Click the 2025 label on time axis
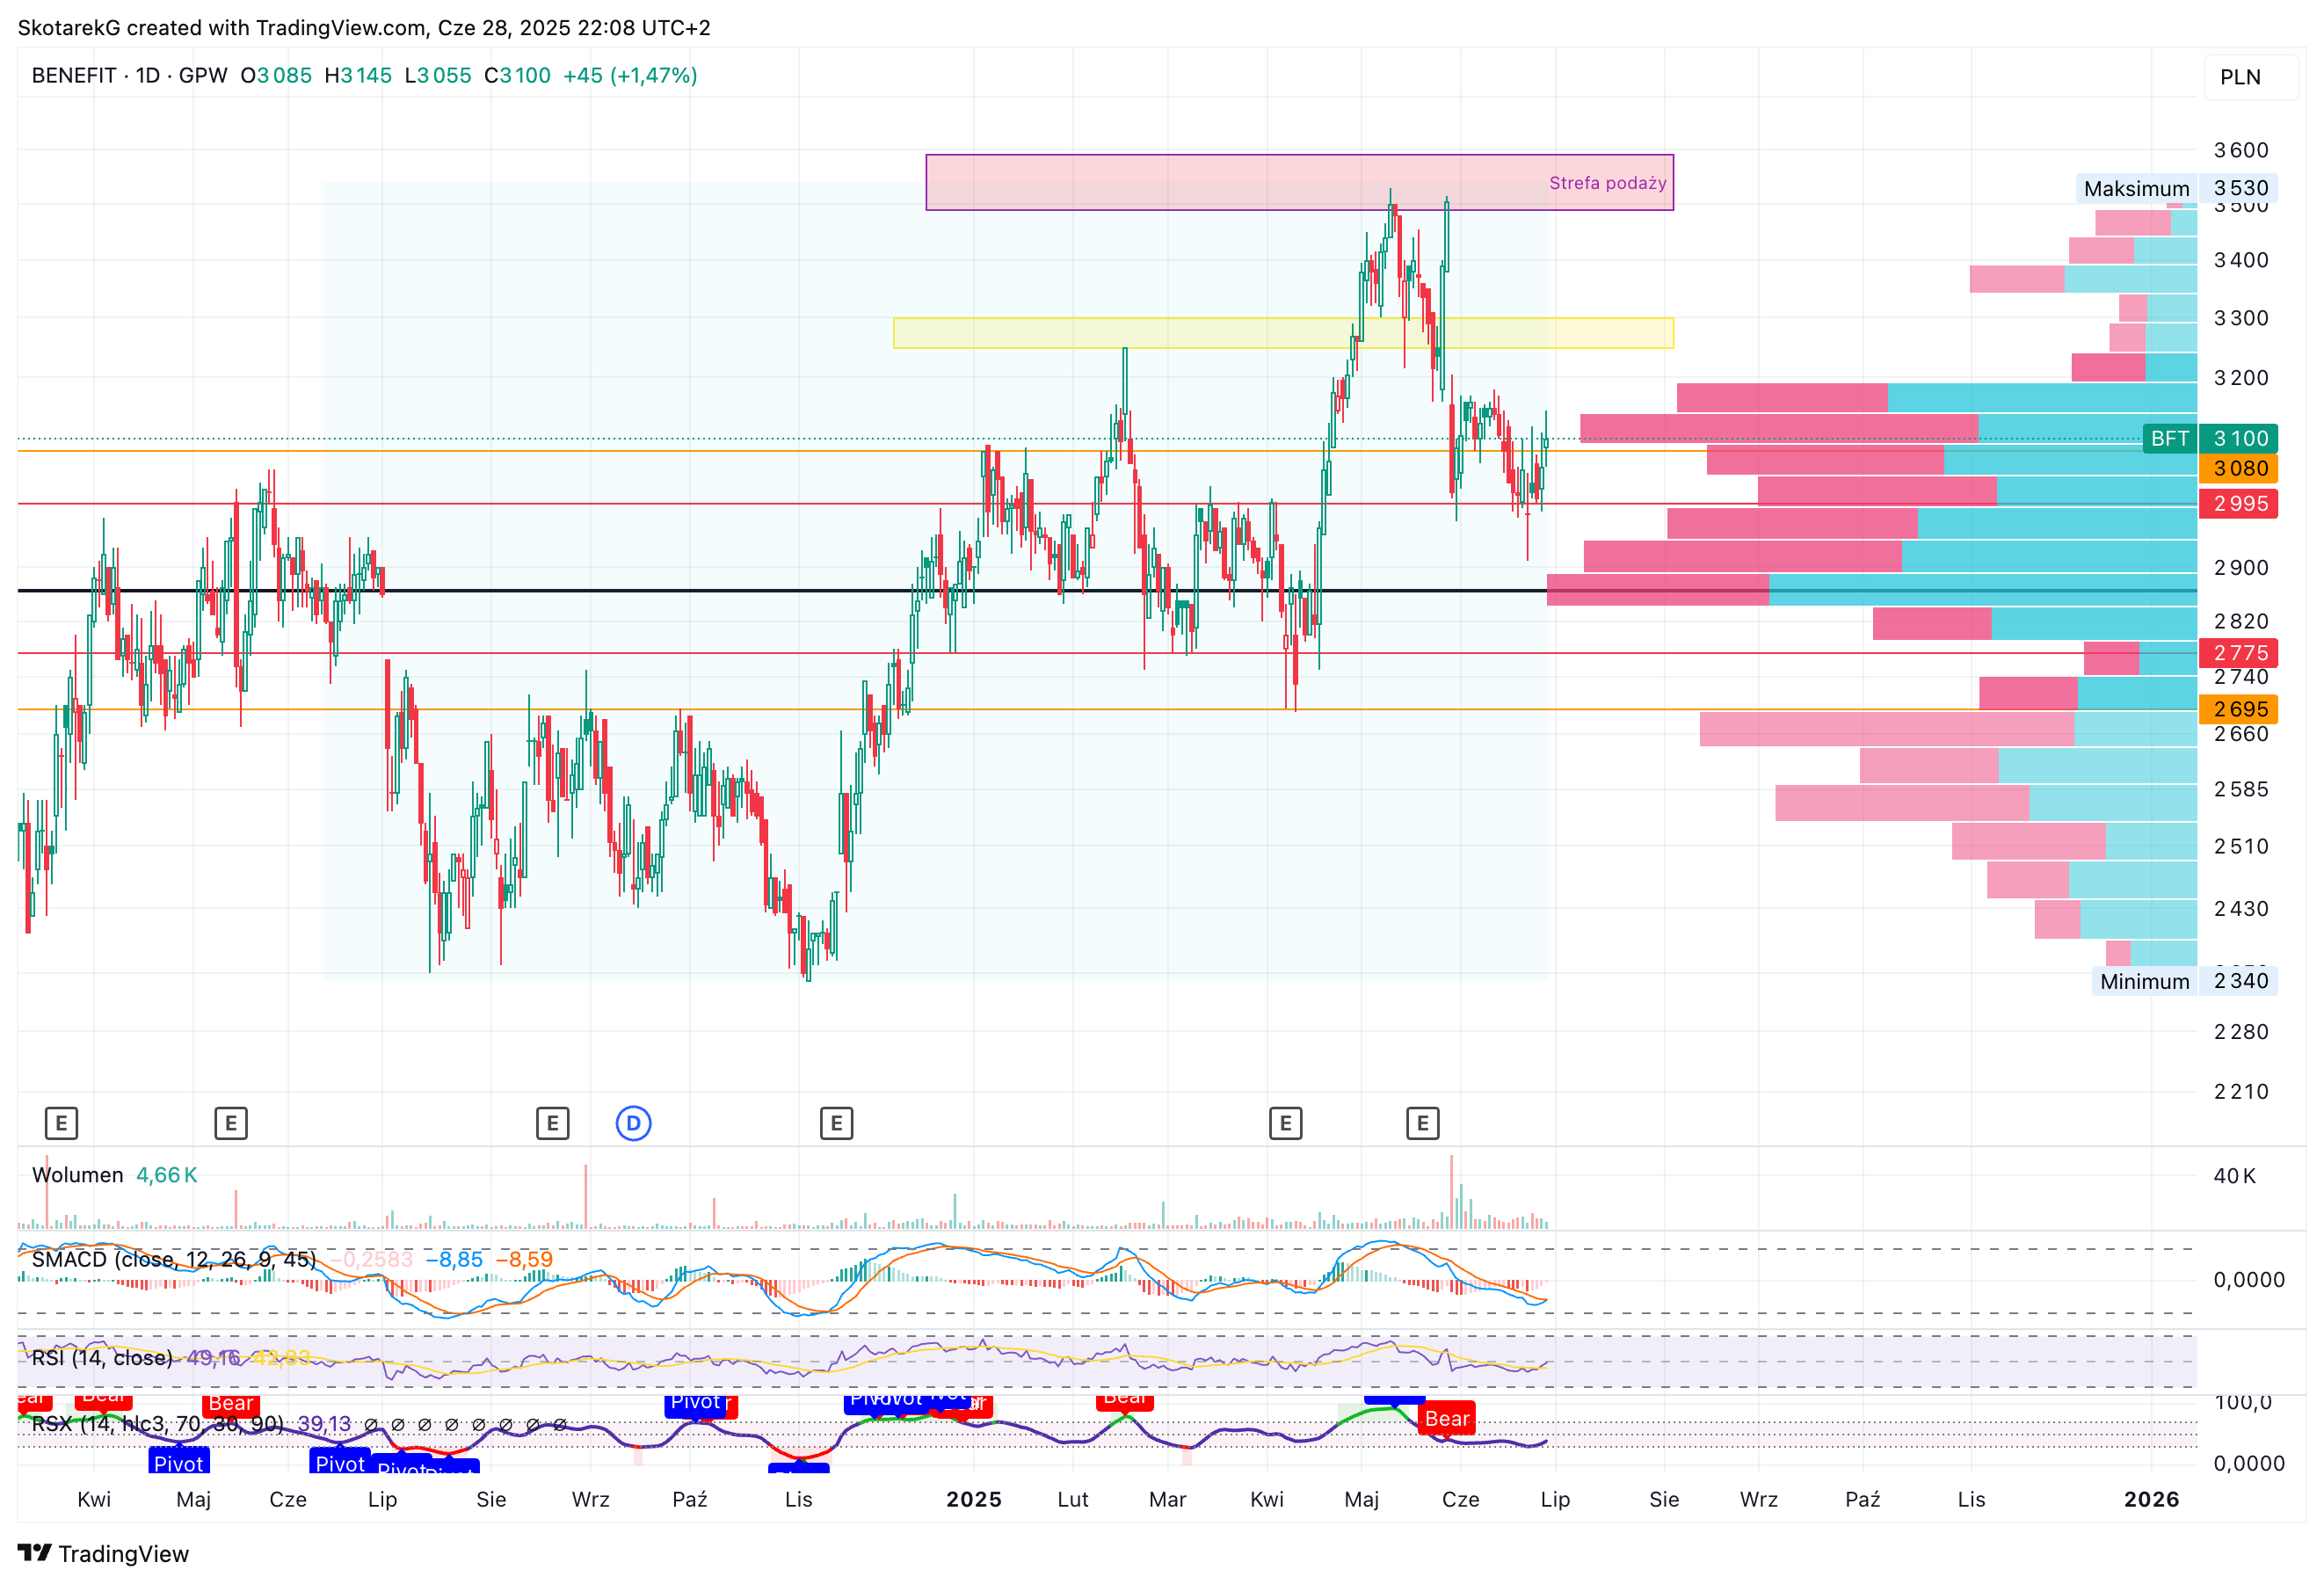The width and height of the screenshot is (2324, 1584). (x=974, y=1499)
